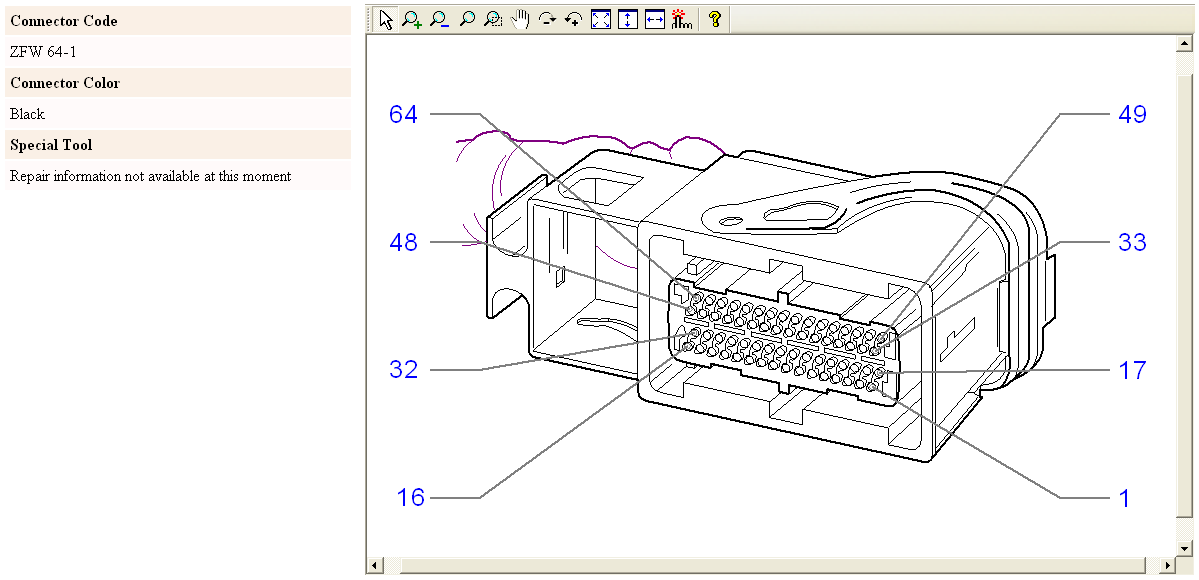
Task: Click pin label 64 on the diagram
Action: (x=403, y=115)
